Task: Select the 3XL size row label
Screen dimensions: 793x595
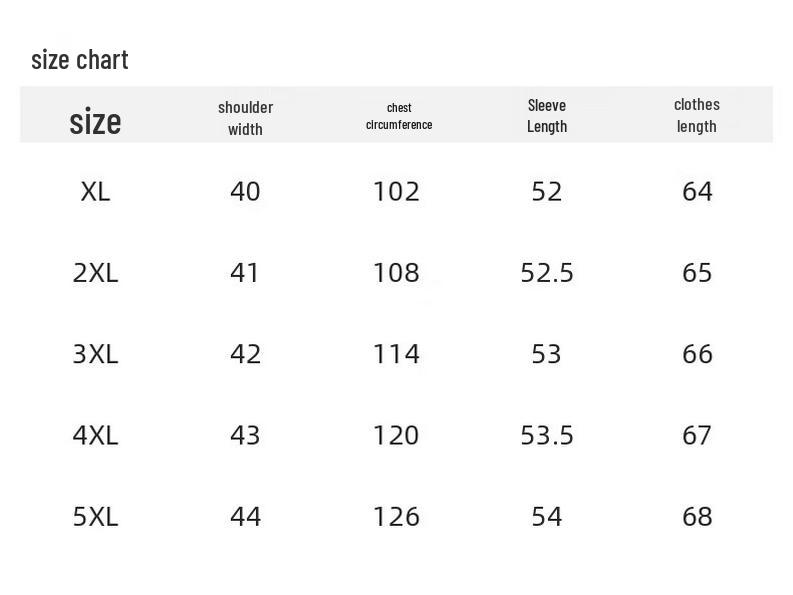Action: pos(95,354)
